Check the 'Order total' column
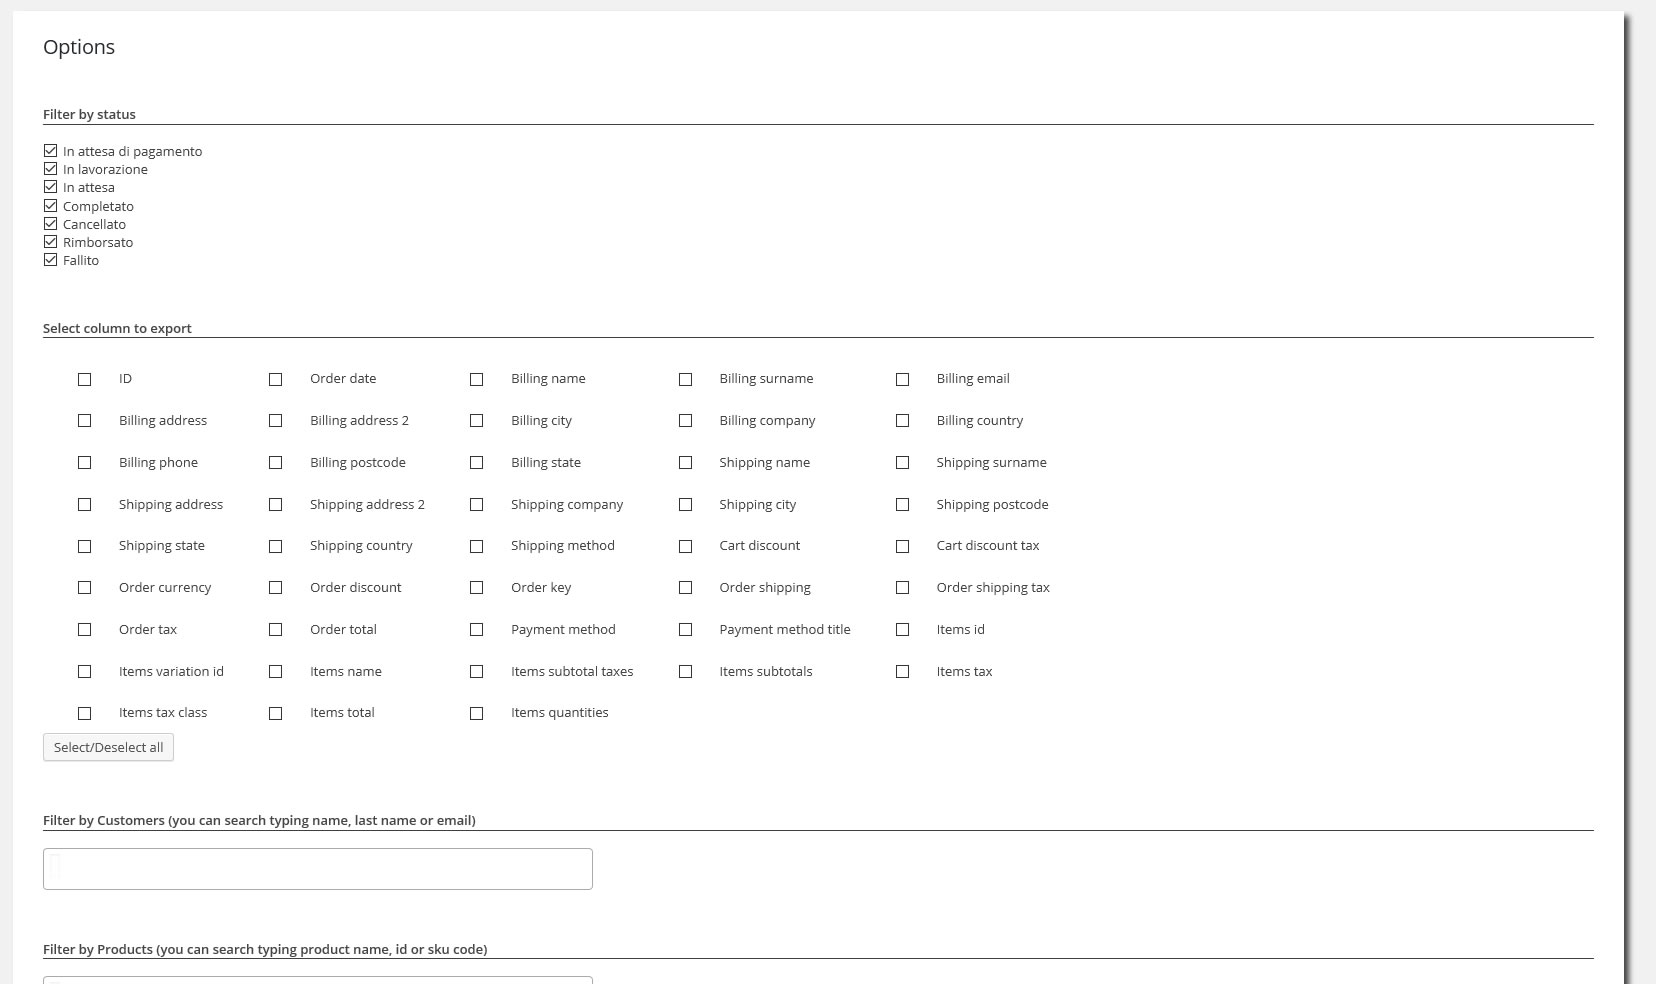This screenshot has height=984, width=1656. pos(276,630)
